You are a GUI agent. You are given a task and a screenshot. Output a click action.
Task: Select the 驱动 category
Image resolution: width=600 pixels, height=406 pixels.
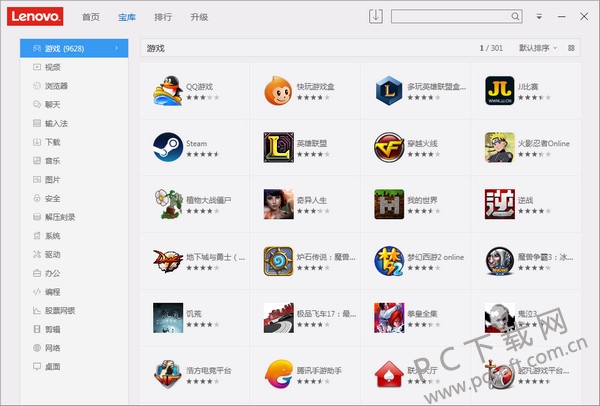click(74, 254)
